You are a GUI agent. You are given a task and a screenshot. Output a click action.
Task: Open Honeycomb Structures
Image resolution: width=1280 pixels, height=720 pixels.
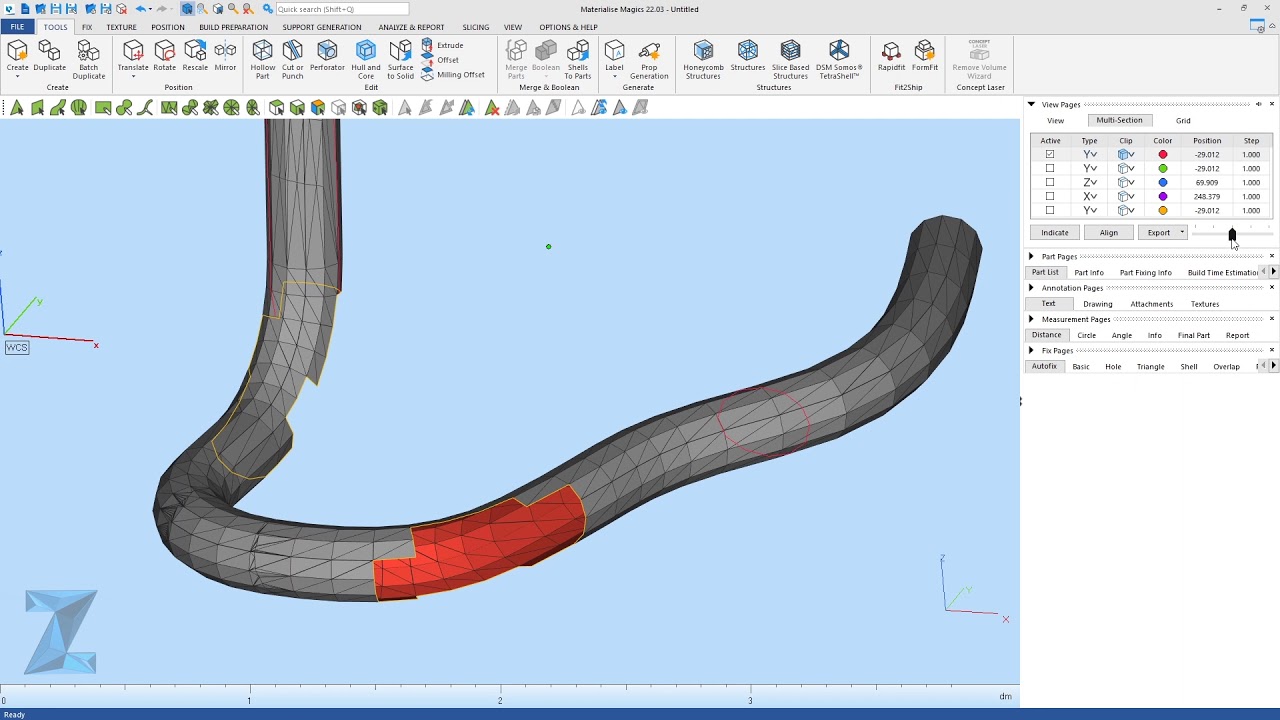coord(703,60)
